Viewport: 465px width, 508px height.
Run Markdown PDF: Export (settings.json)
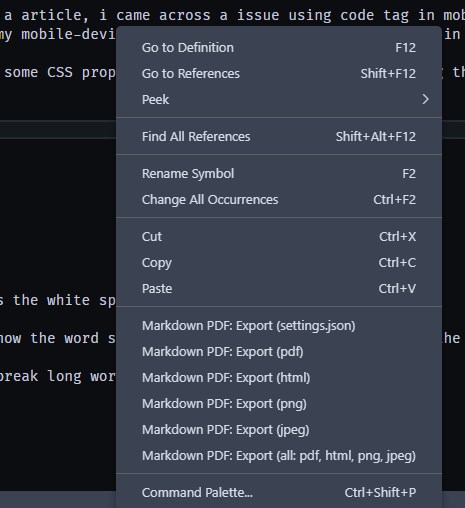279,326
